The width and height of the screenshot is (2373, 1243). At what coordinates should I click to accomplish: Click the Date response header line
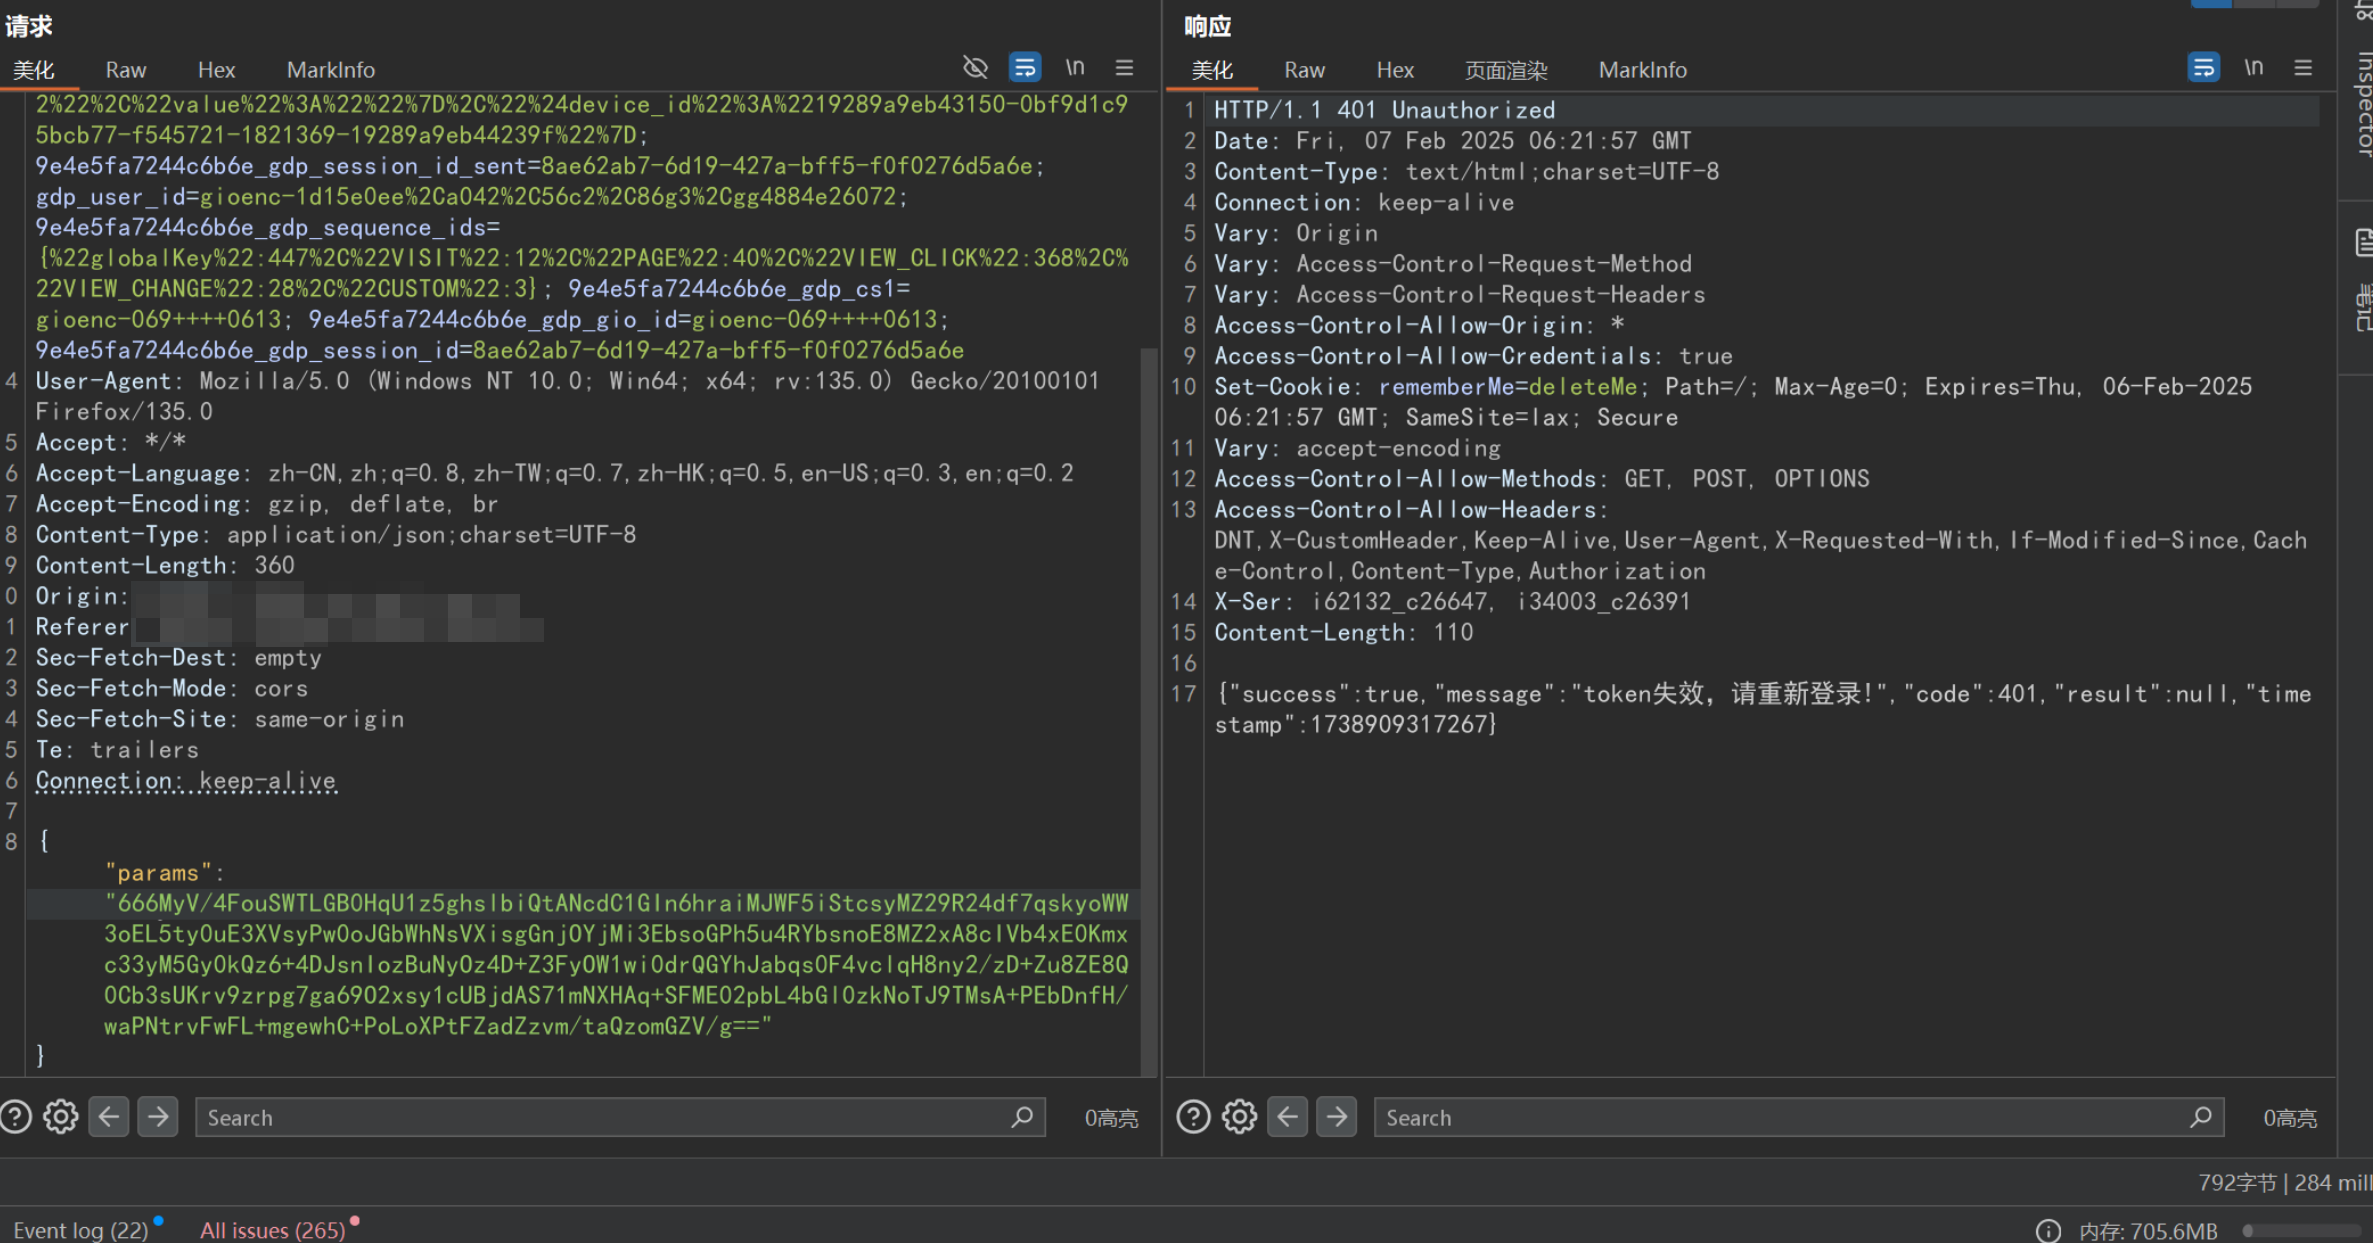click(x=1452, y=141)
